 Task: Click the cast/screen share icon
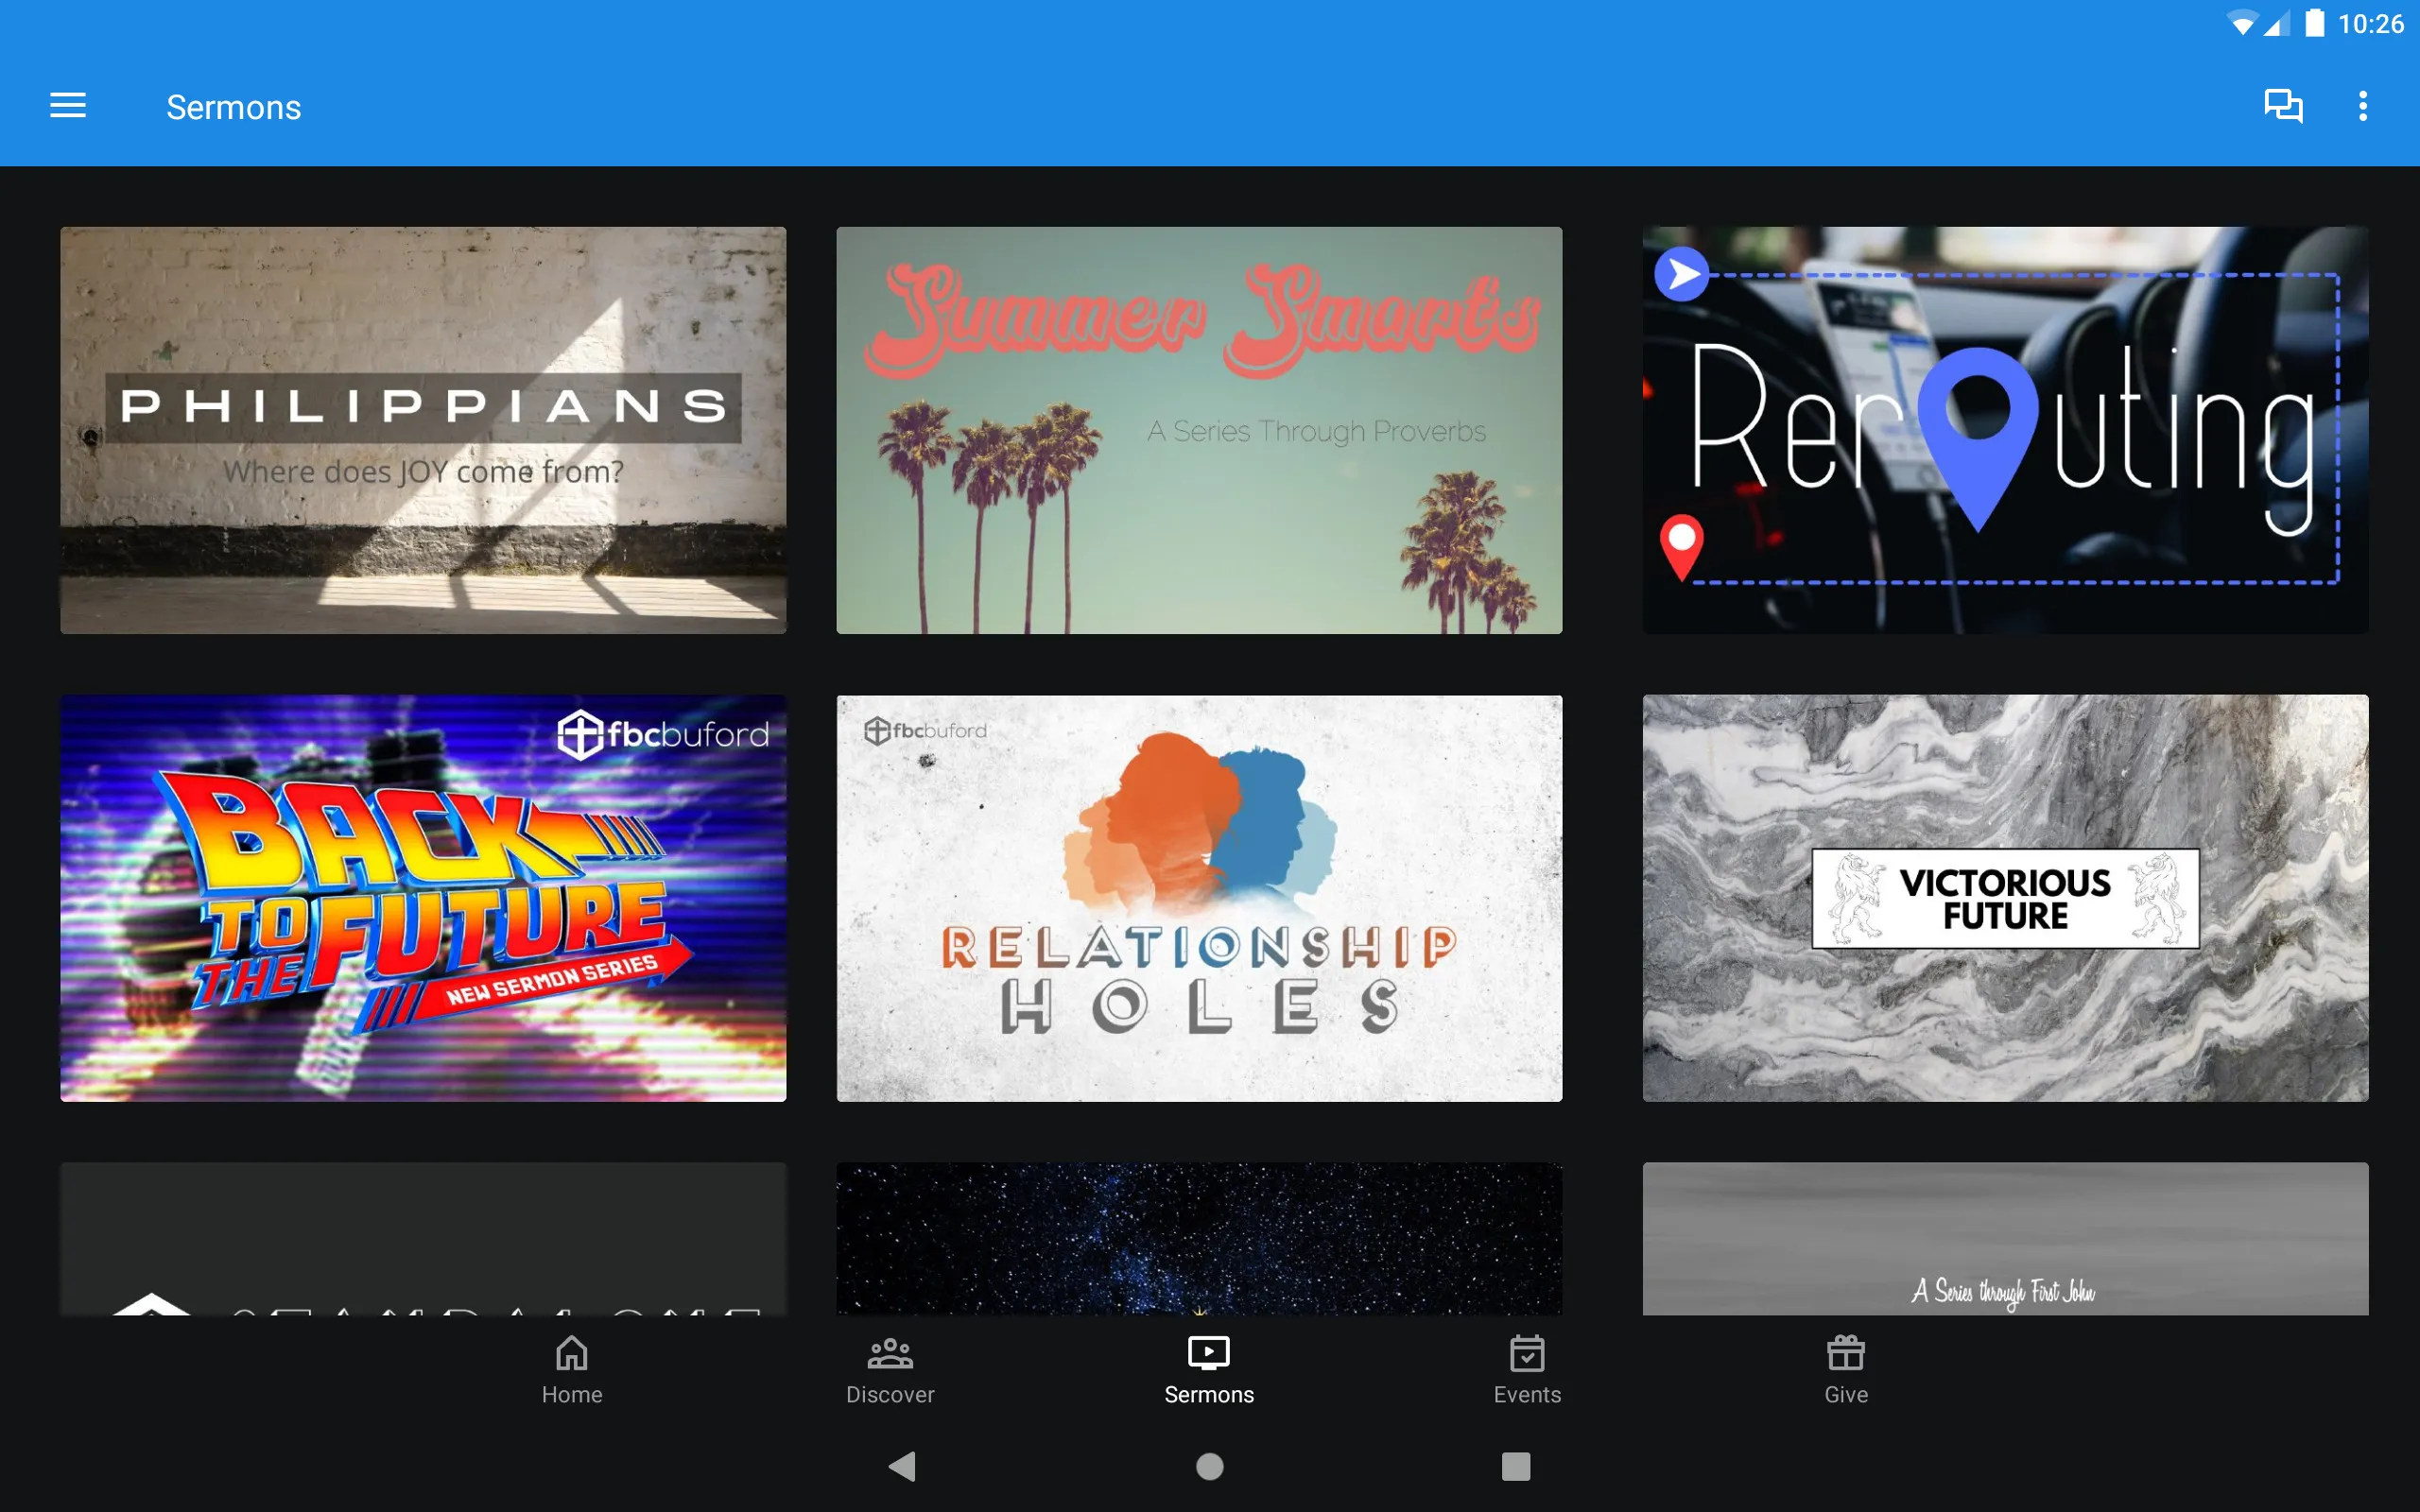(2282, 106)
